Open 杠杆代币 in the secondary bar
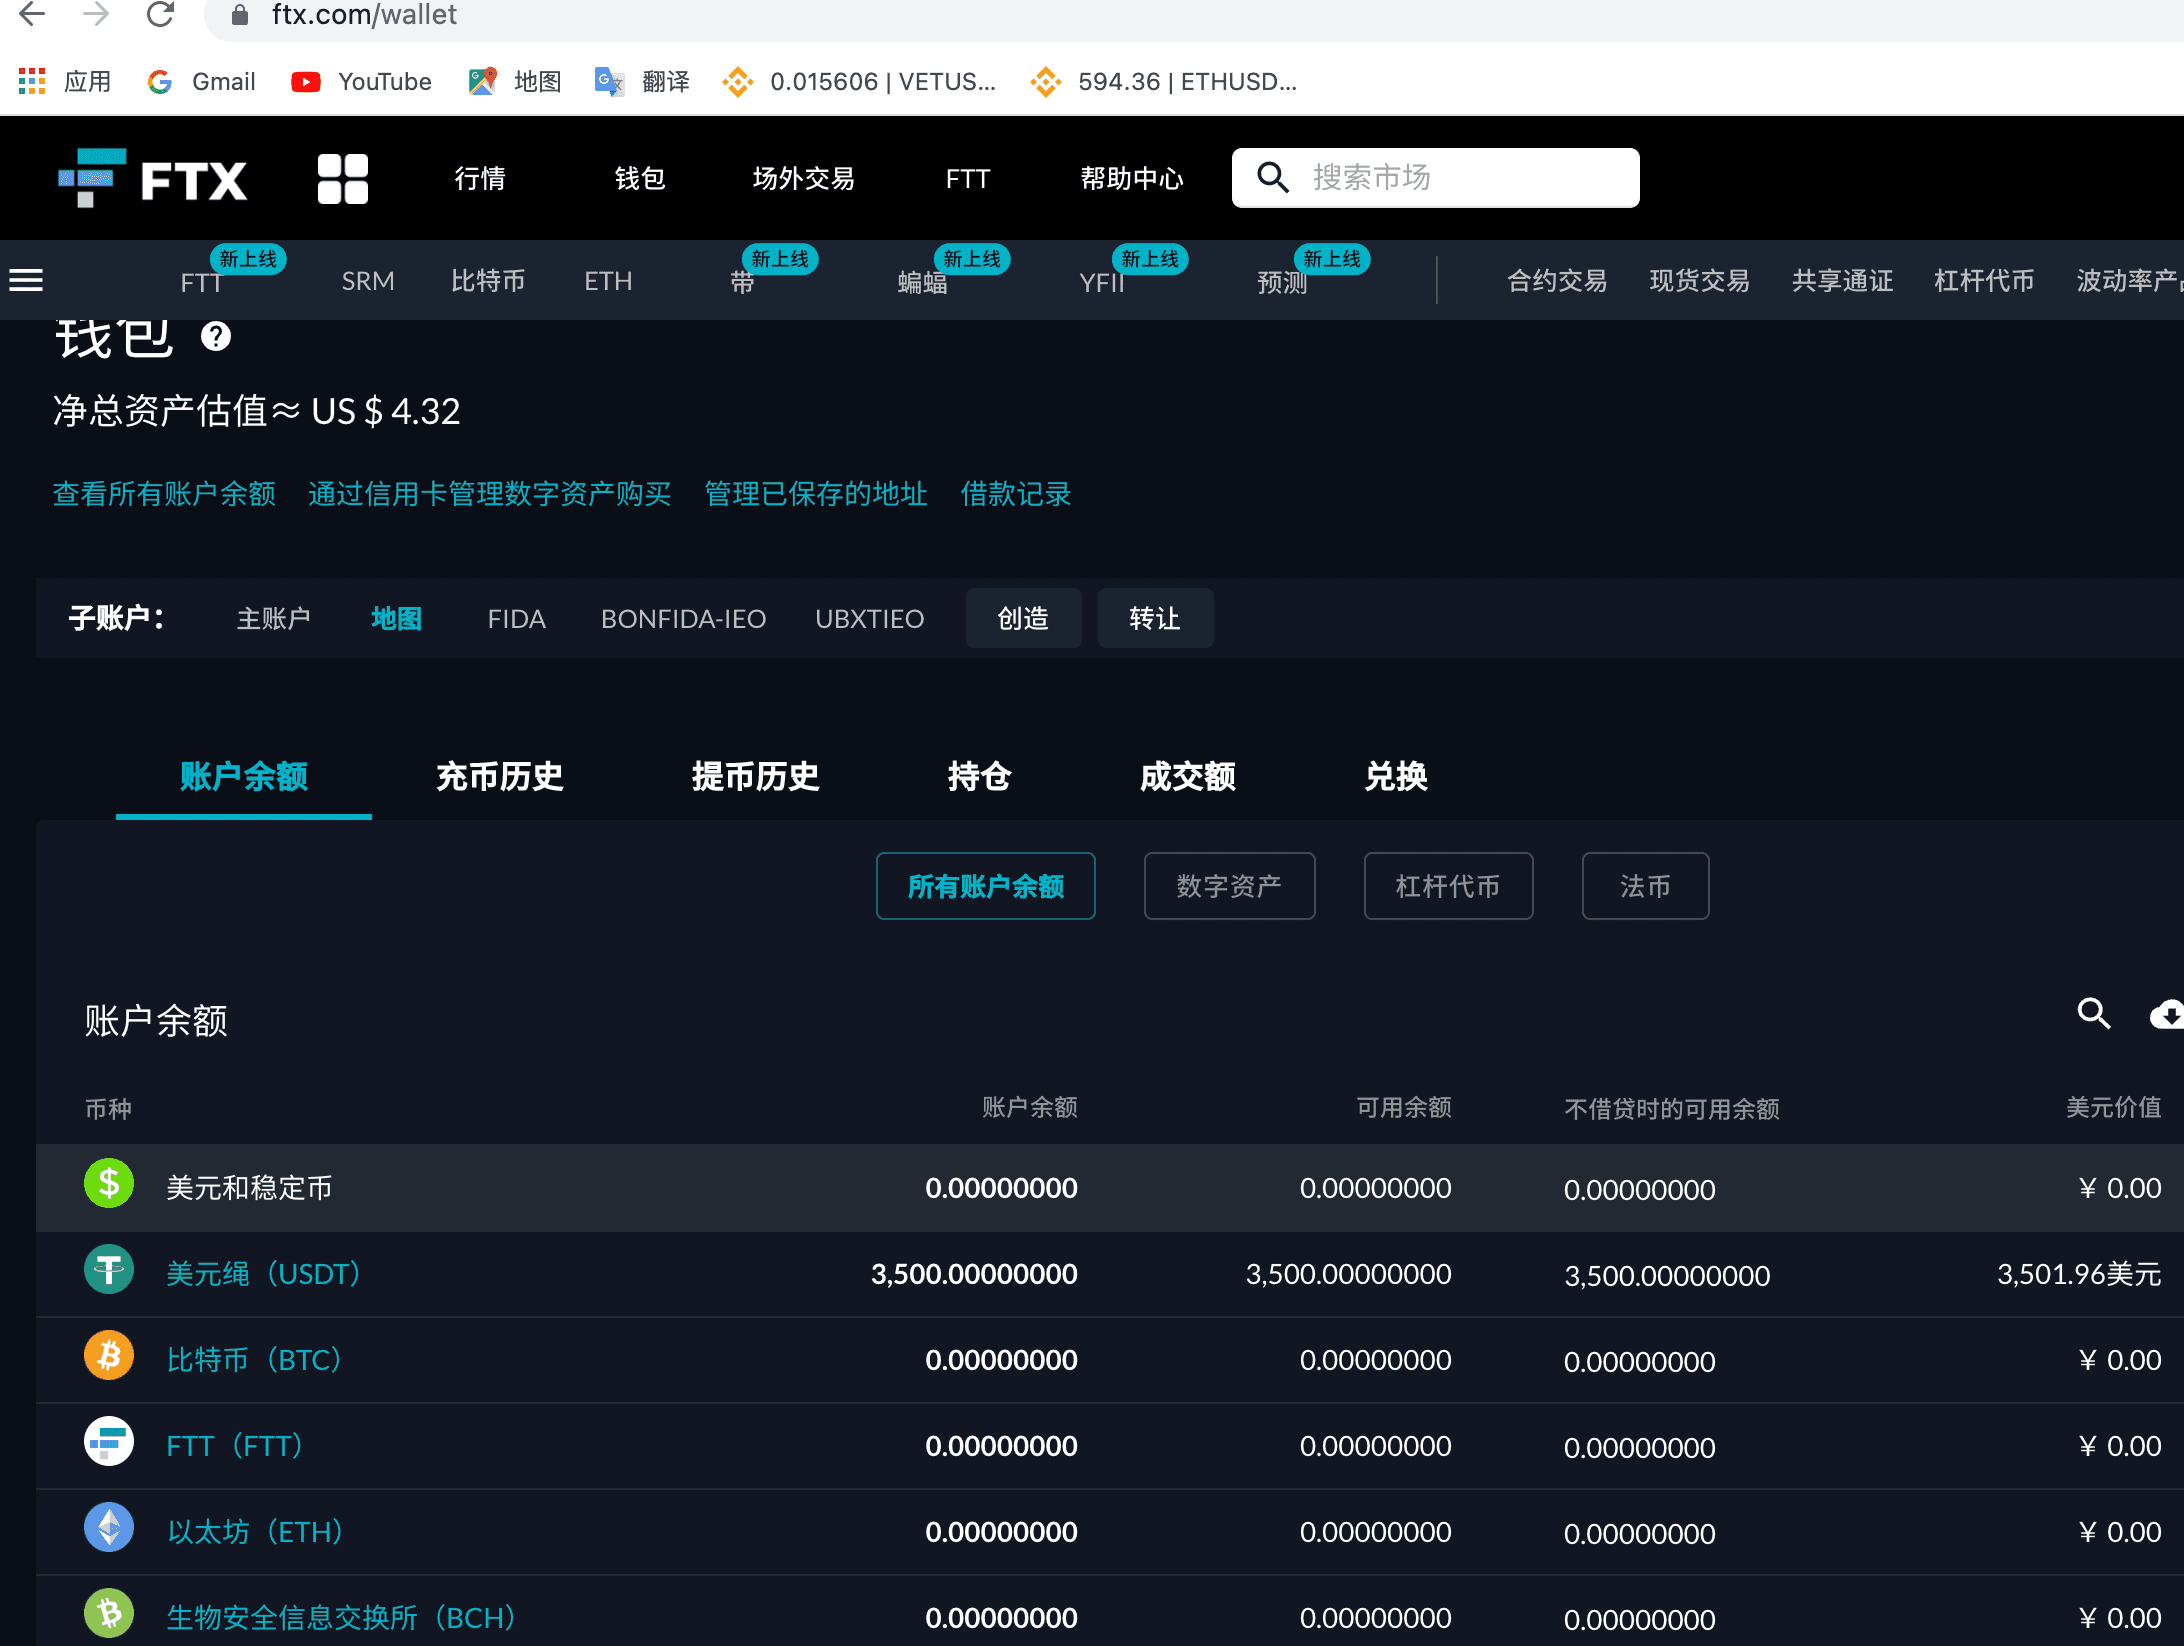This screenshot has height=1646, width=2184. pos(1984,281)
